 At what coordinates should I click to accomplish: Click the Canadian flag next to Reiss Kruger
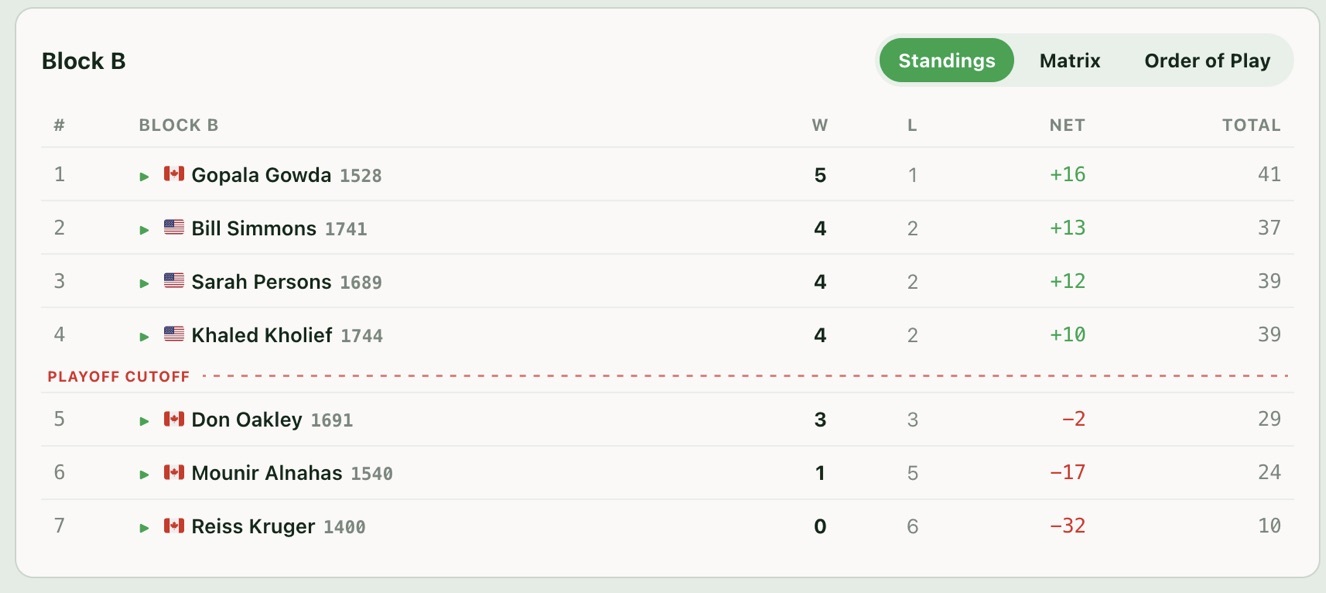click(x=174, y=525)
